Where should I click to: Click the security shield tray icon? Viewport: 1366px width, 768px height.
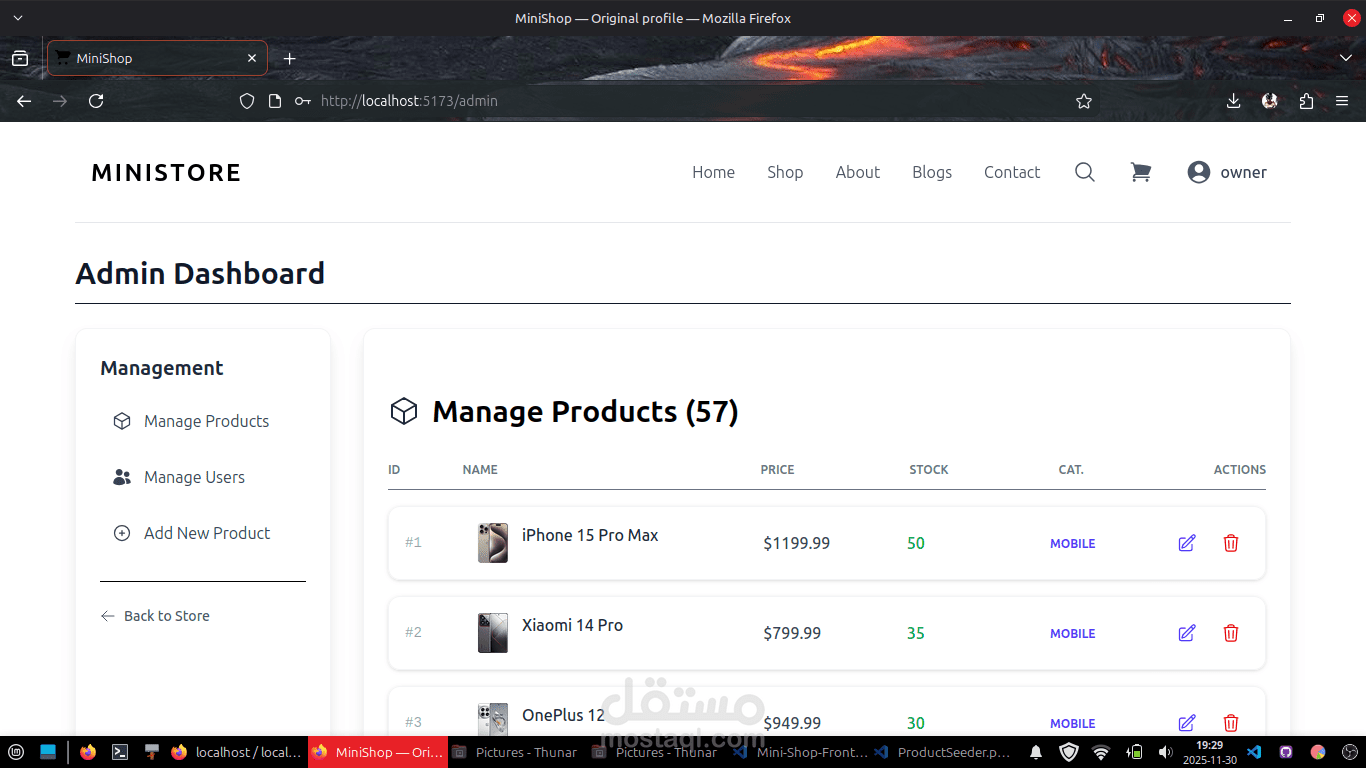coord(1069,752)
